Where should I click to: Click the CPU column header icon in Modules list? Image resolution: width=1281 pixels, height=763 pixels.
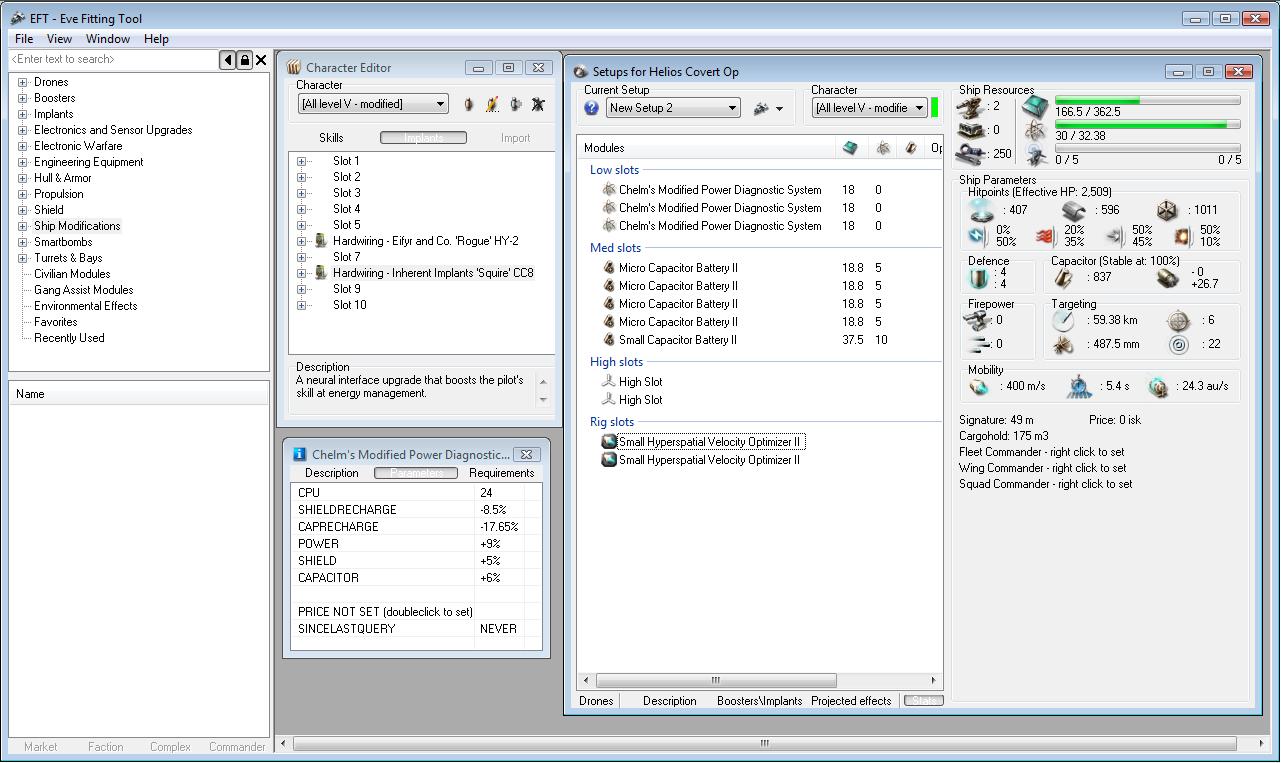pyautogui.click(x=850, y=148)
